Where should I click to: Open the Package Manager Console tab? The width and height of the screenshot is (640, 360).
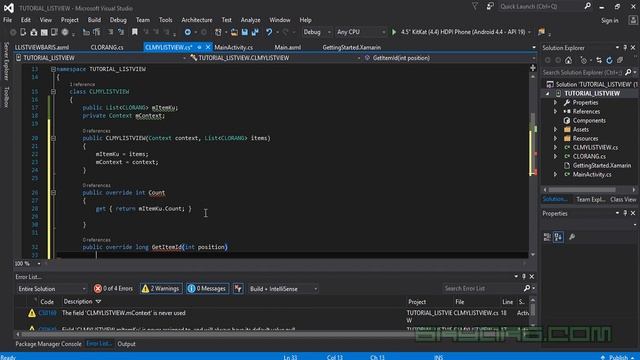point(48,344)
